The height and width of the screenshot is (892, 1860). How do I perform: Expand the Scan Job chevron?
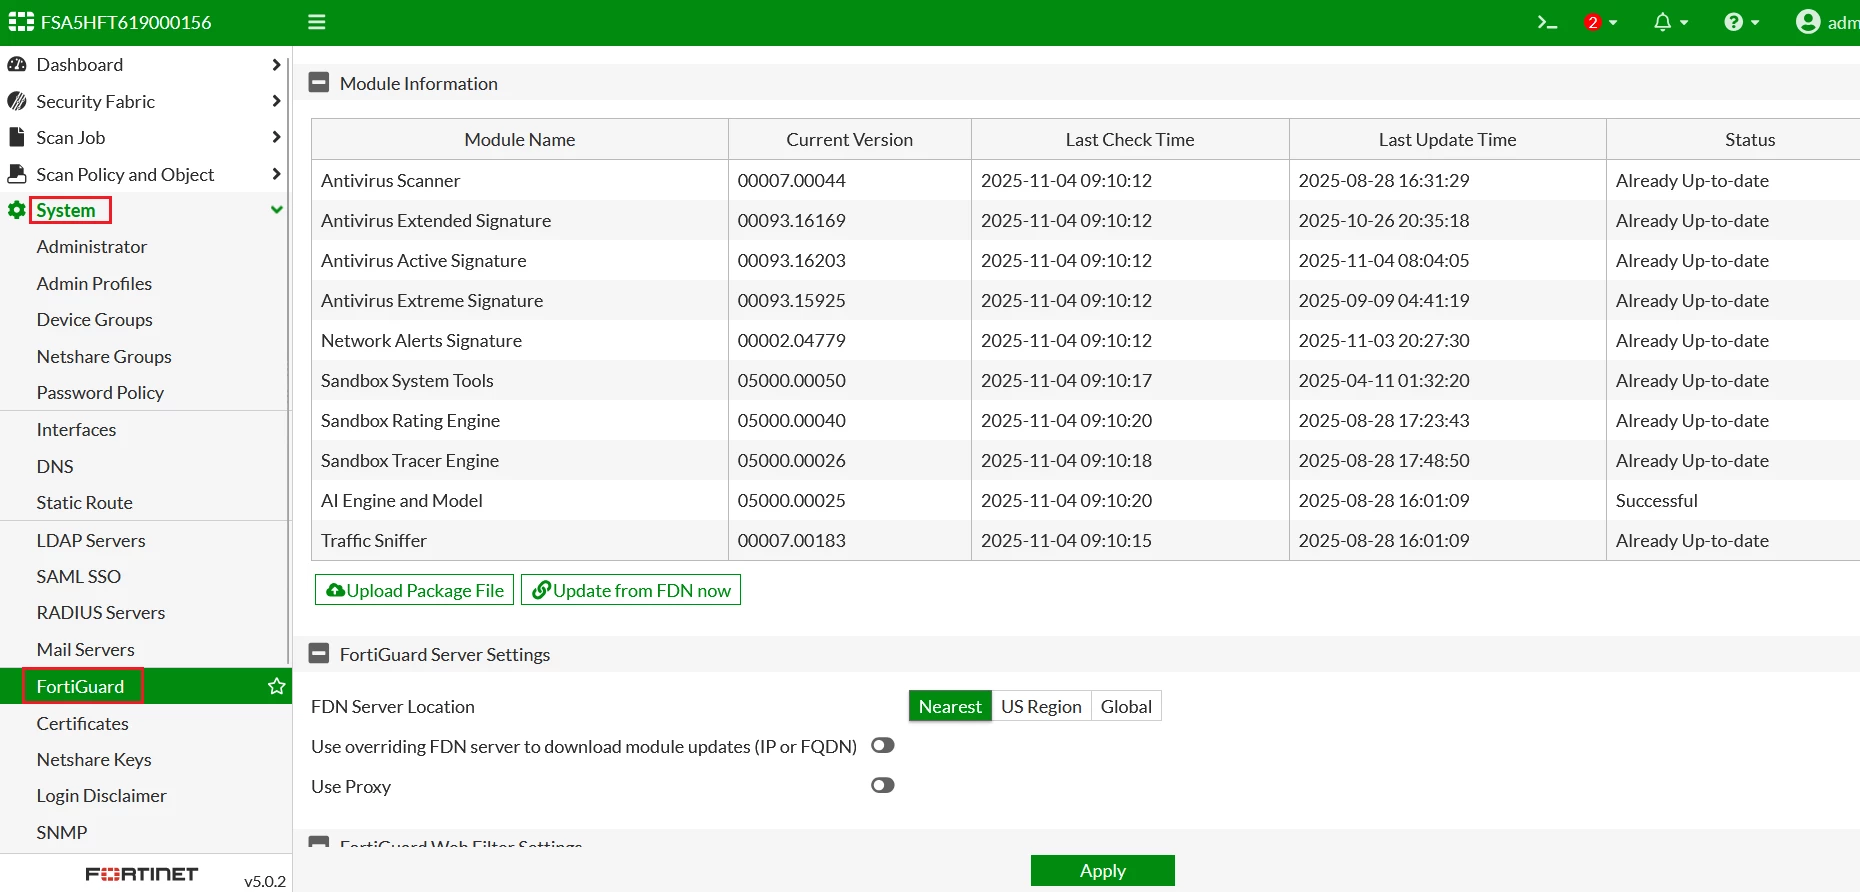coord(276,137)
